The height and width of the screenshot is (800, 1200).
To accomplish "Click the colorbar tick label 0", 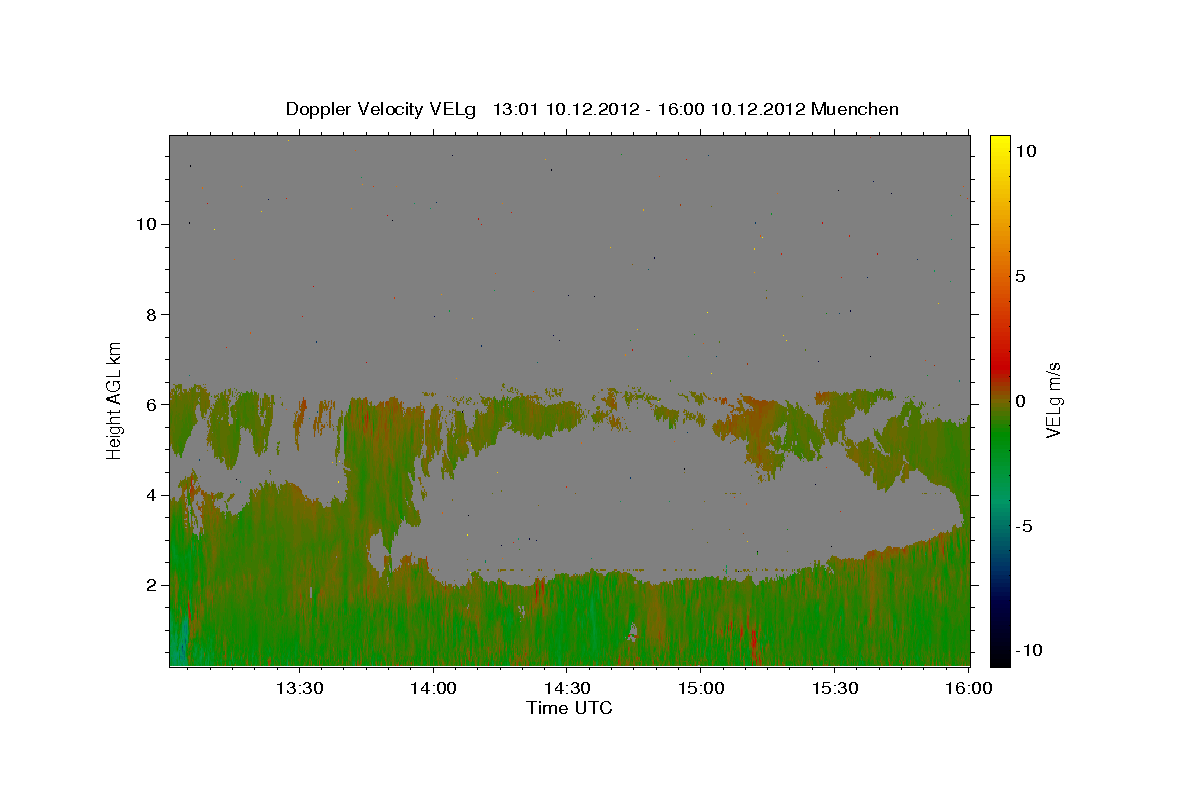I will pyautogui.click(x=1020, y=401).
